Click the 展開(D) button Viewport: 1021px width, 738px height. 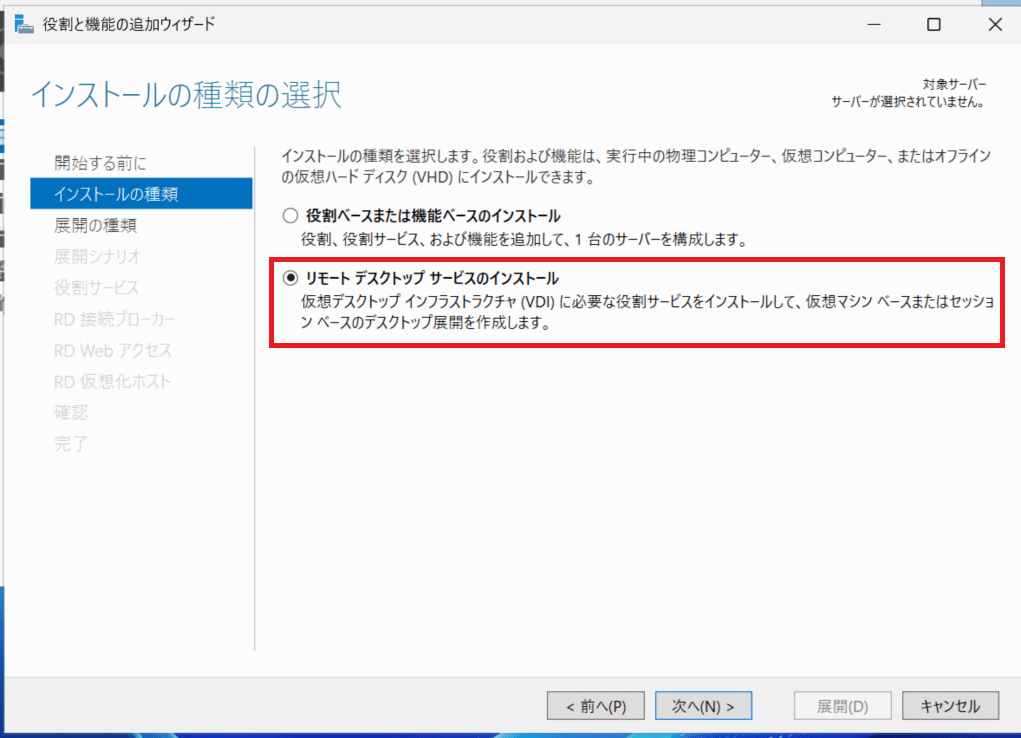[842, 706]
